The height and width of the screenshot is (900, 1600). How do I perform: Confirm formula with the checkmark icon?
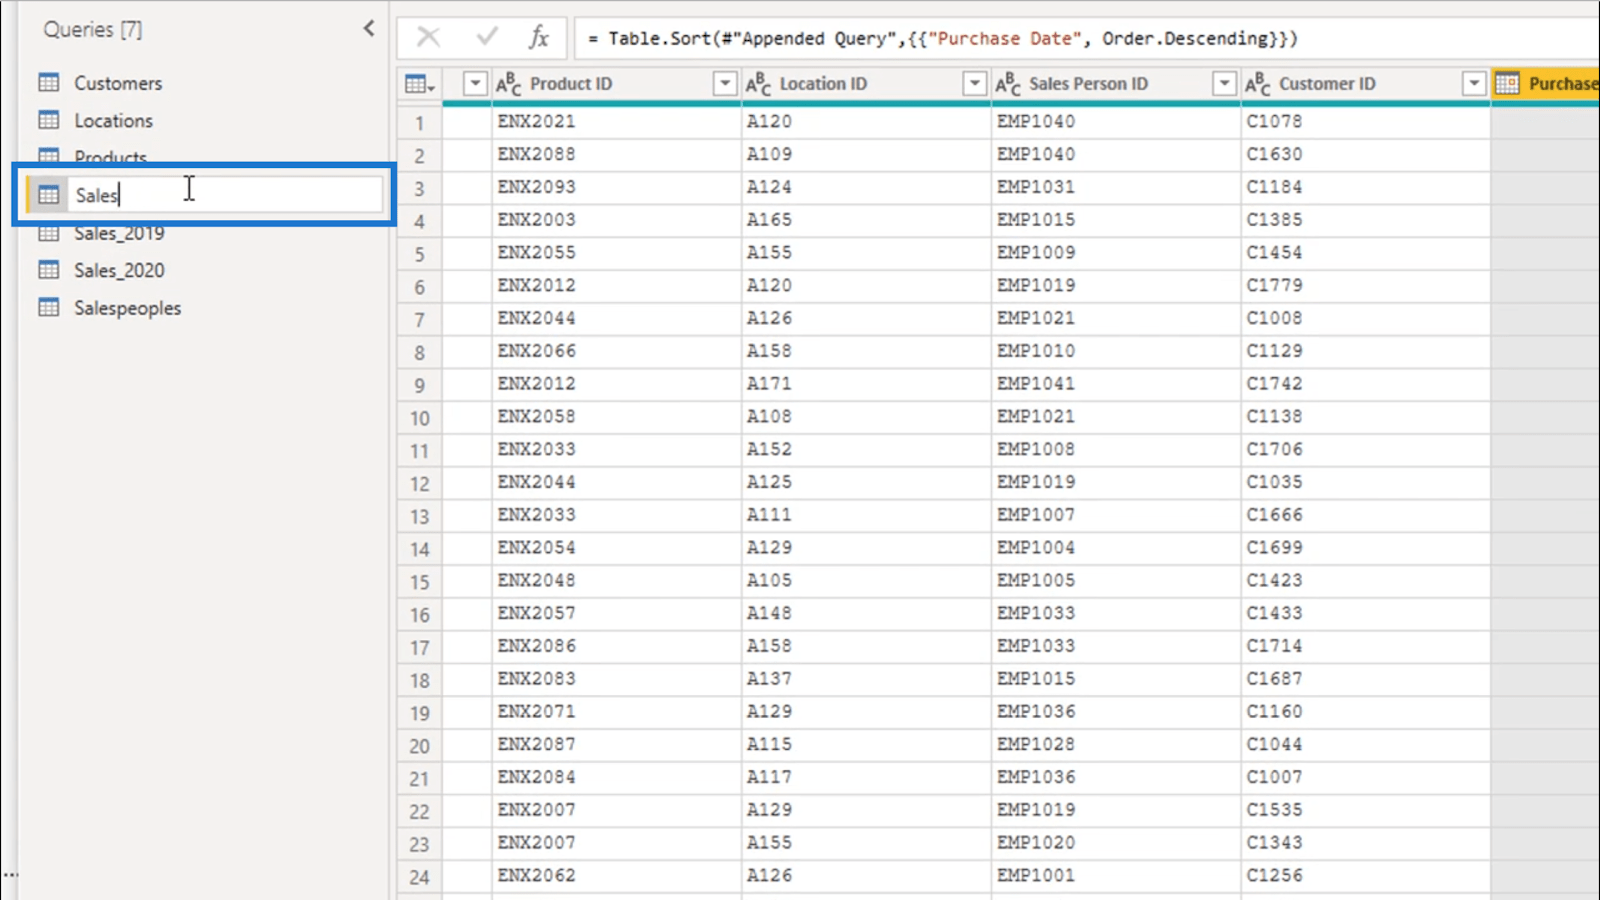pos(487,38)
